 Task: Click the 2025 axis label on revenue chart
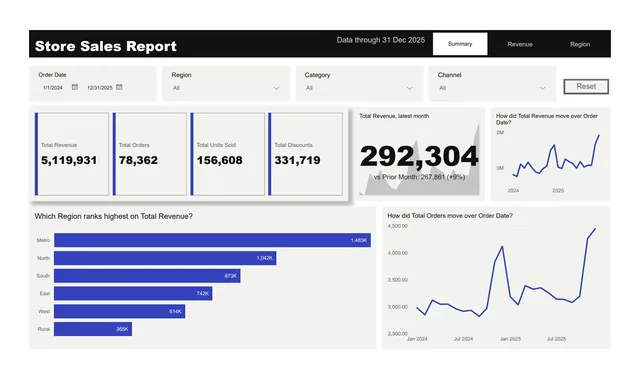(x=558, y=191)
